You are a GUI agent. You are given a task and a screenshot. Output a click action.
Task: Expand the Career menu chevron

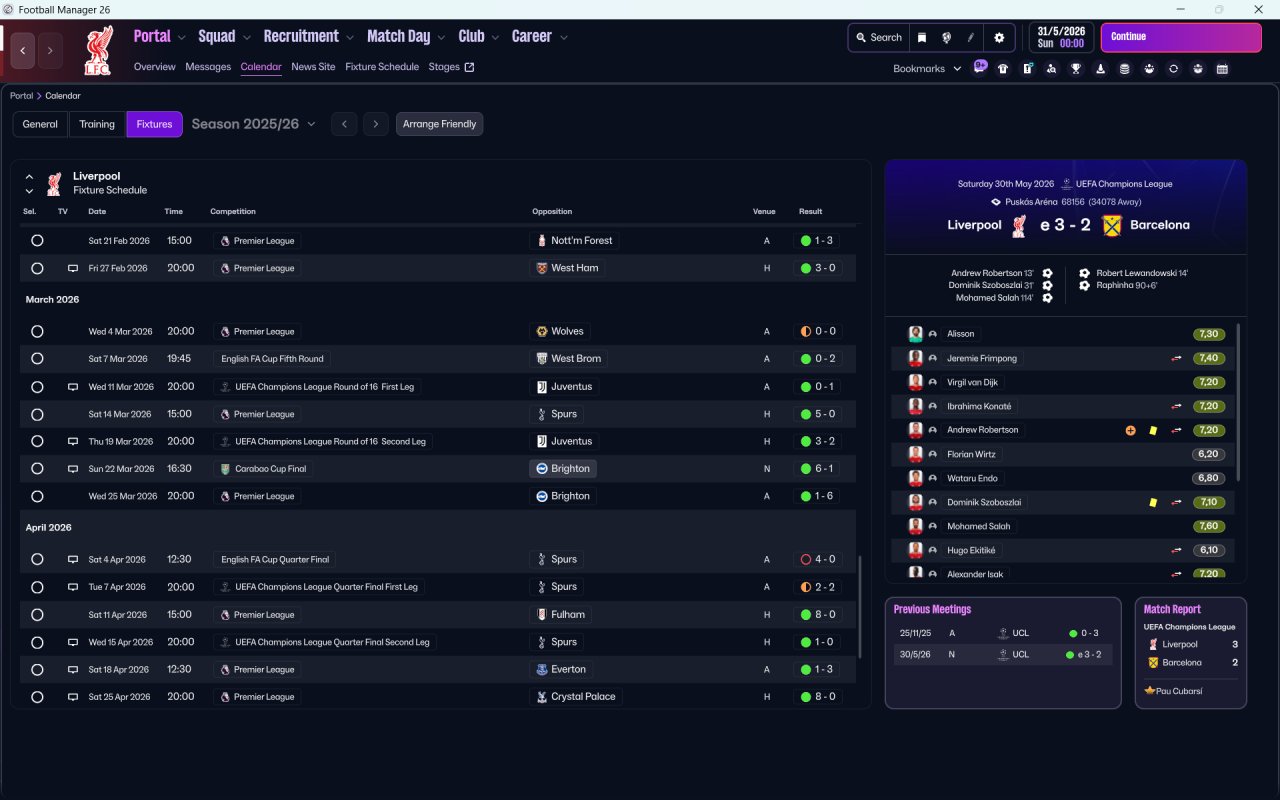click(x=564, y=37)
